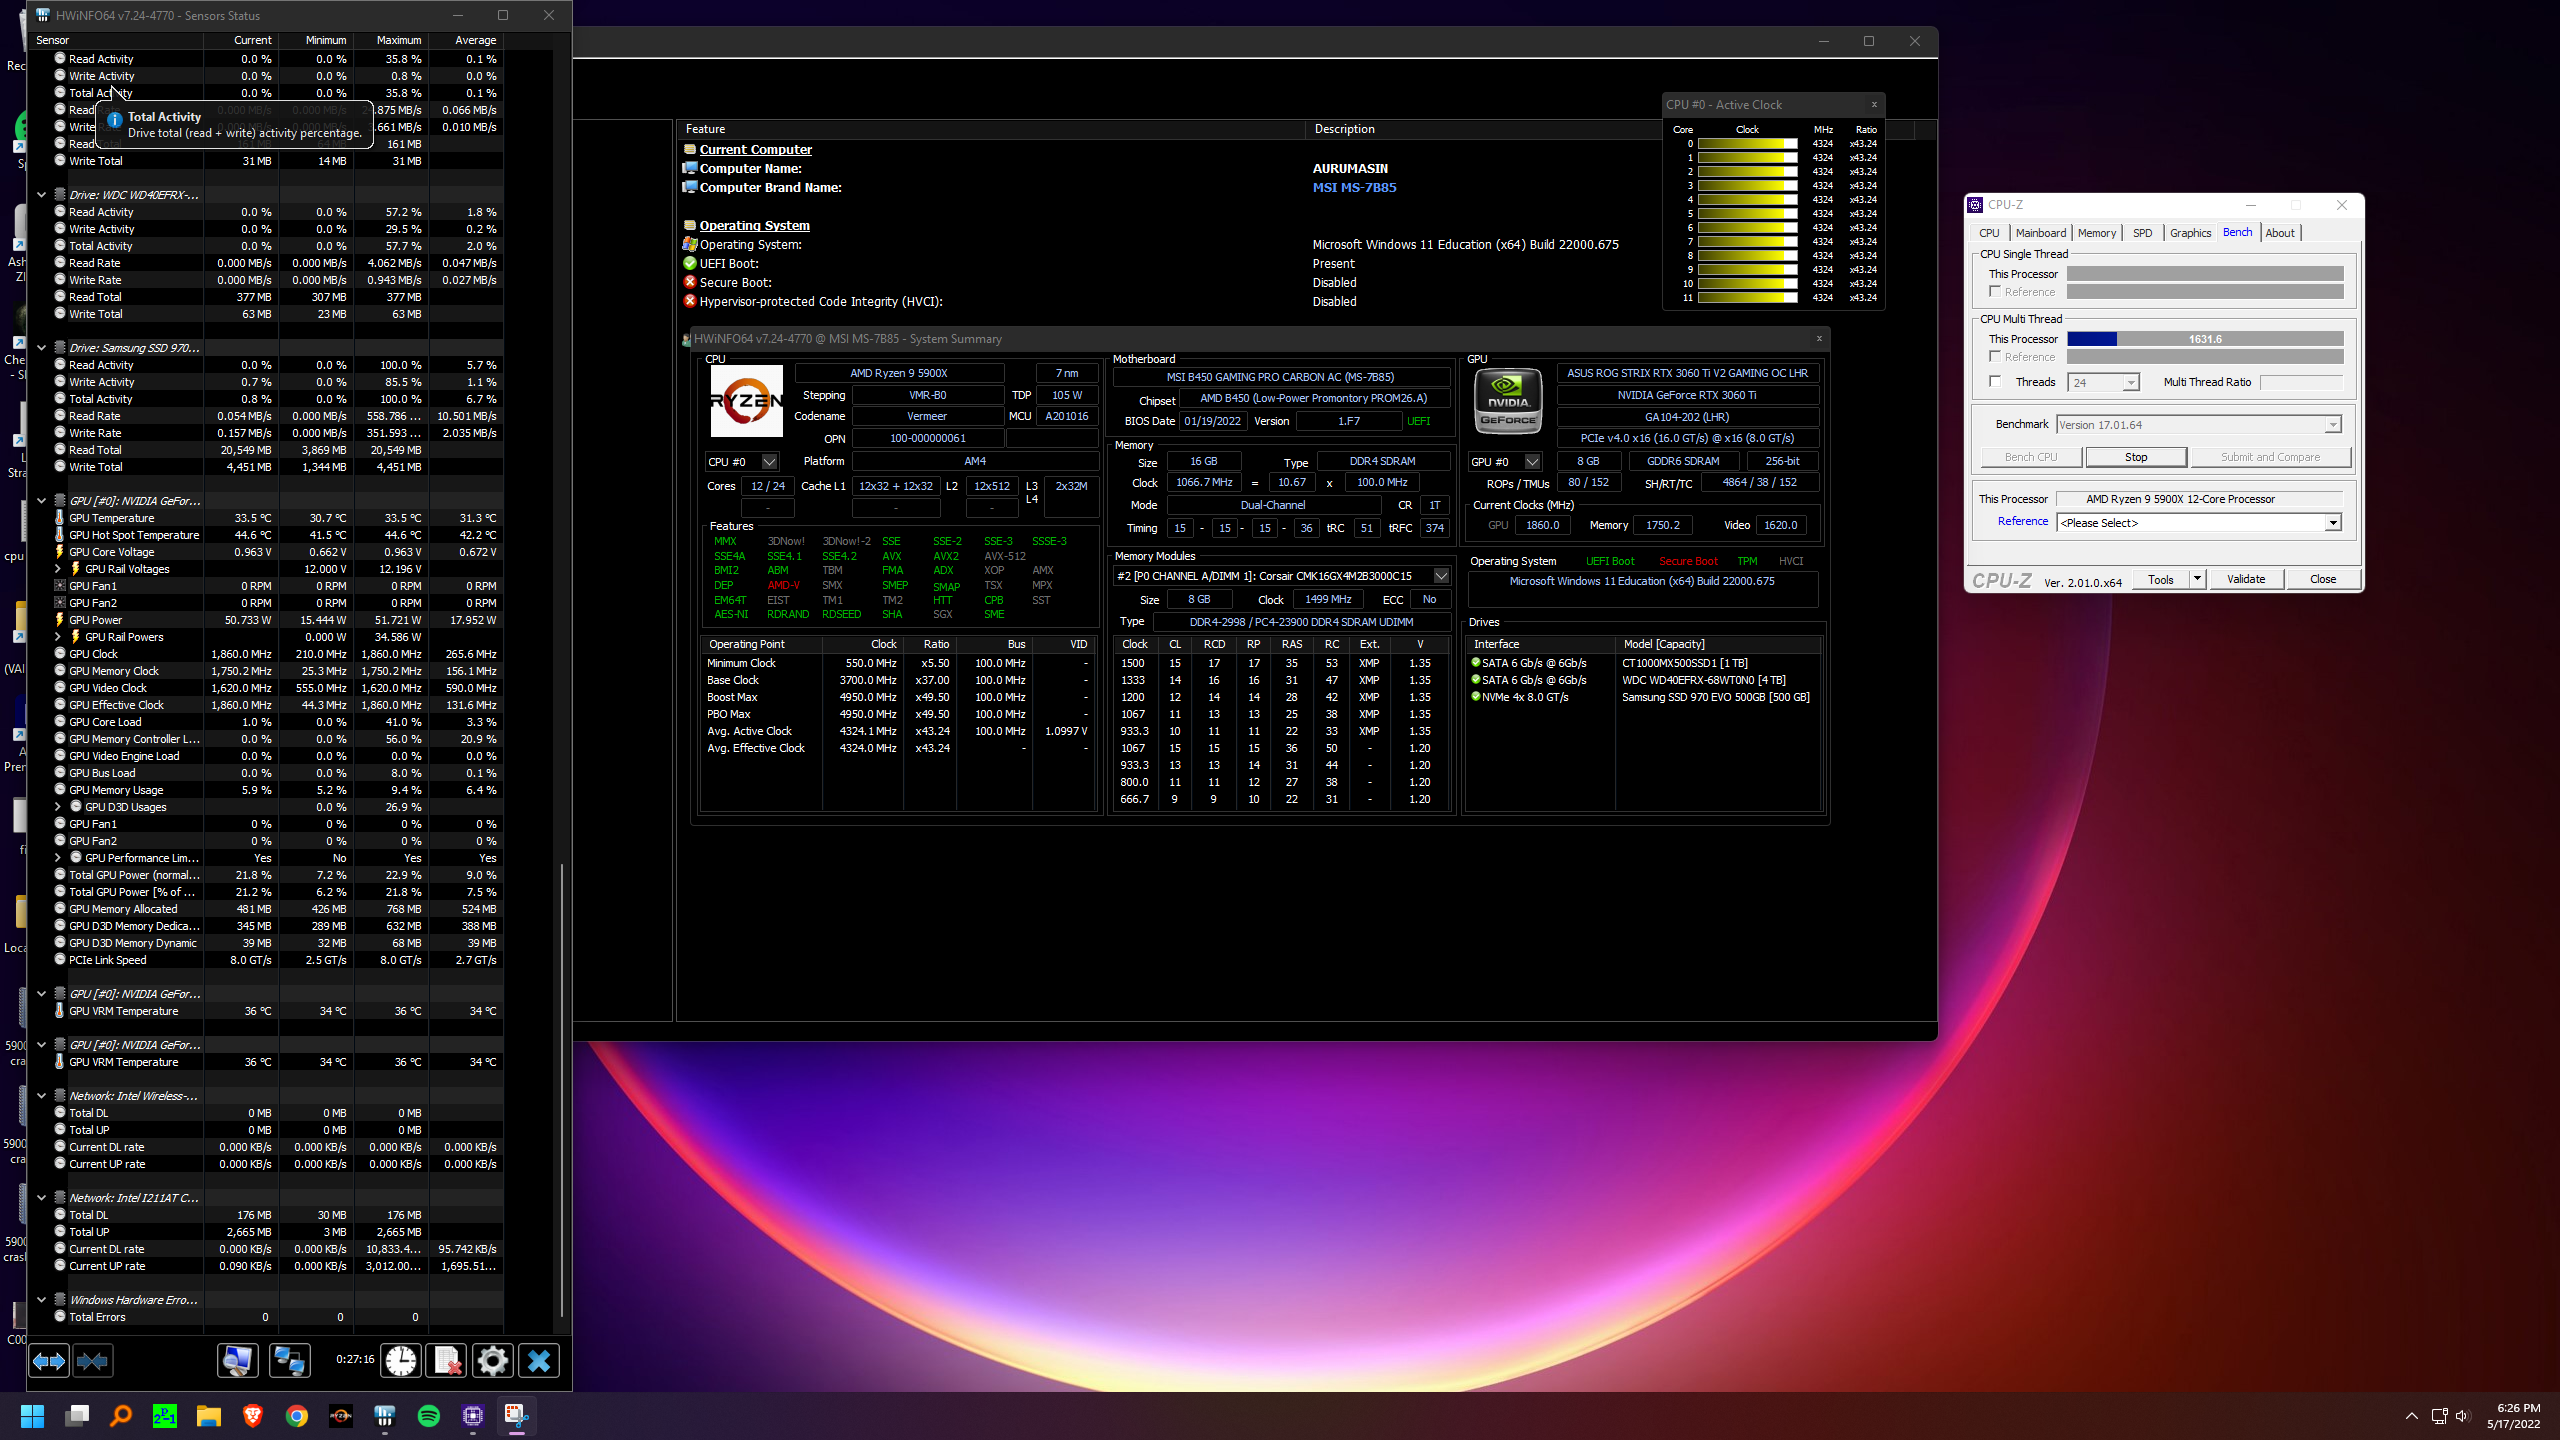Switch to the About tab in CPU-Z
Viewport: 2560px width, 1440px height.
point(2280,233)
